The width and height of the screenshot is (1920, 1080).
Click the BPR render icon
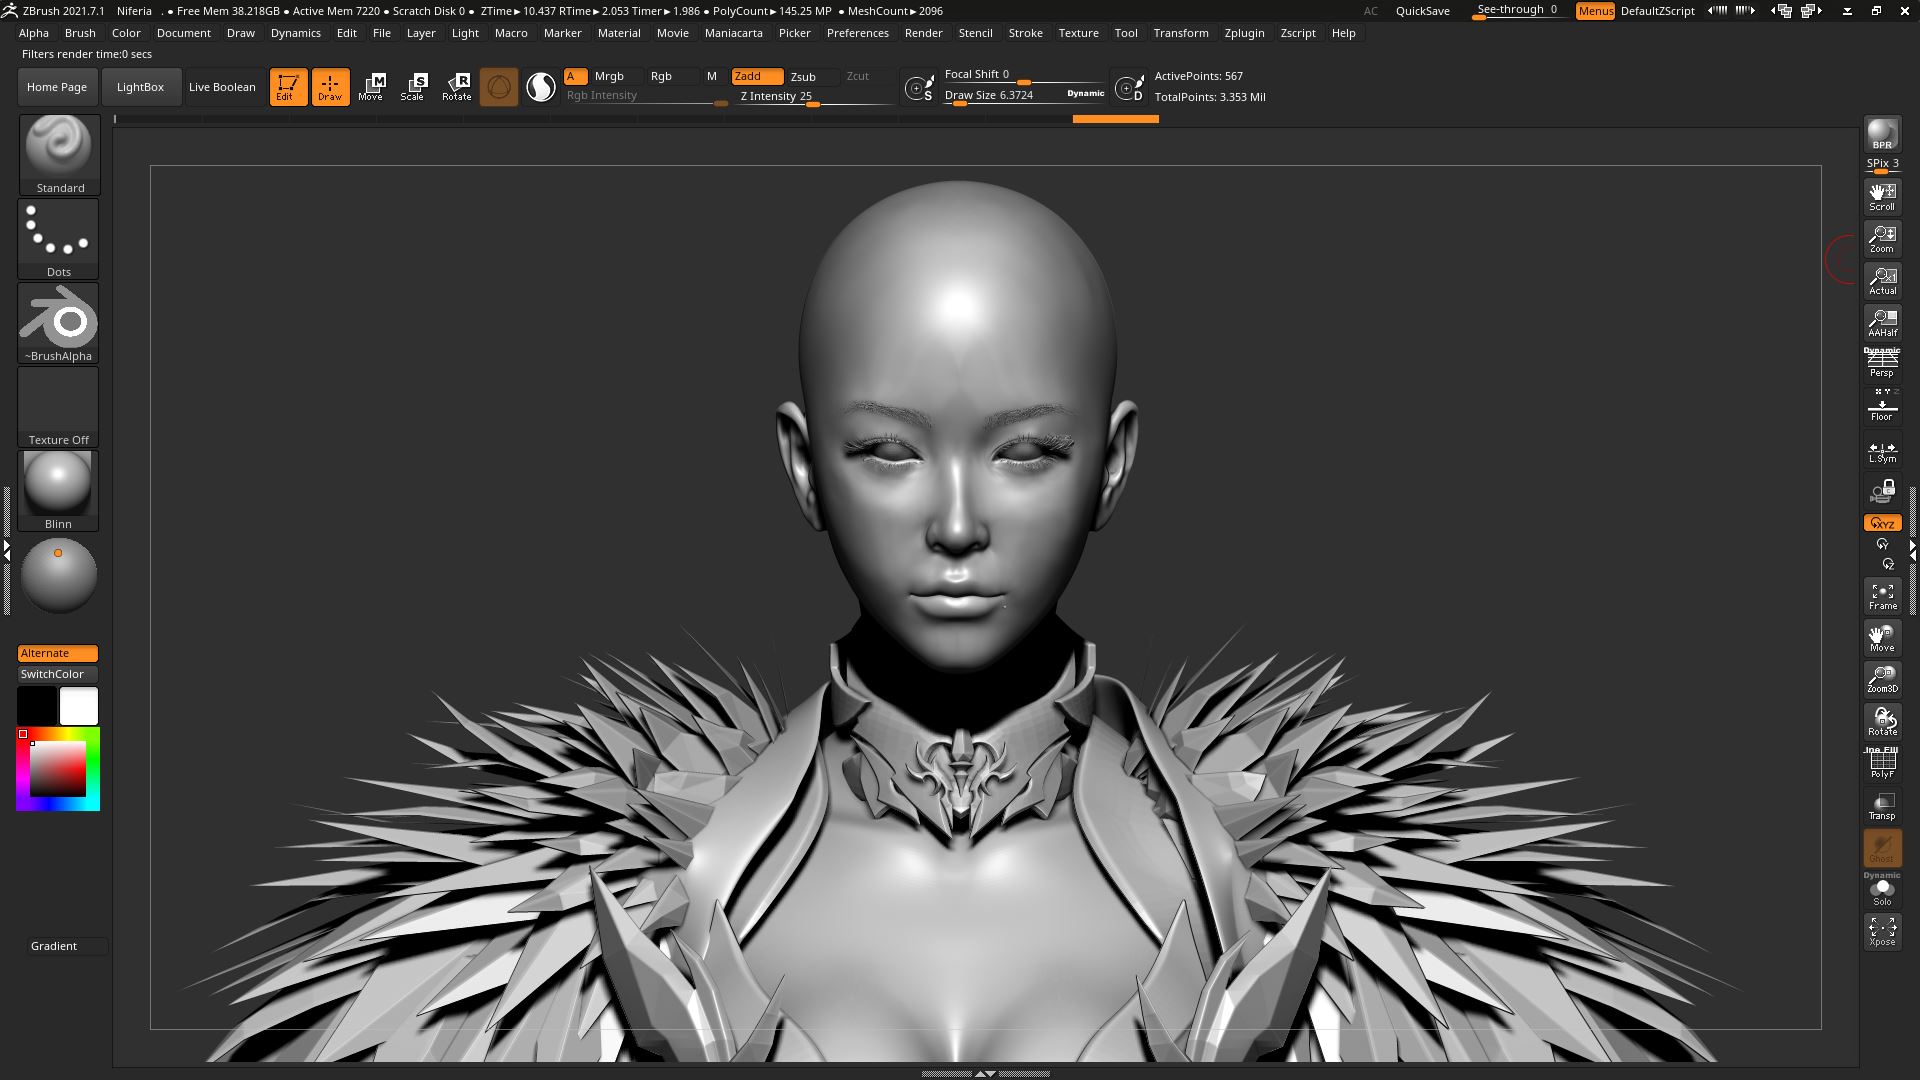1882,134
